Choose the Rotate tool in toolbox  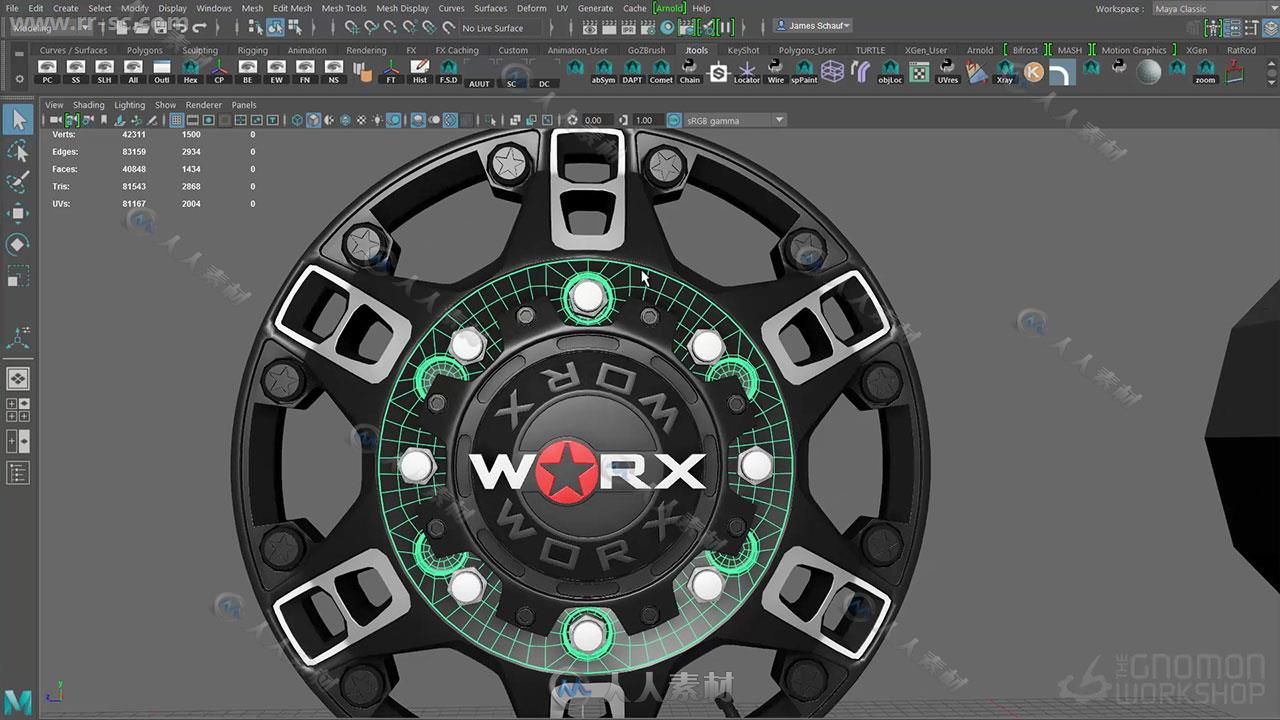pyautogui.click(x=18, y=244)
